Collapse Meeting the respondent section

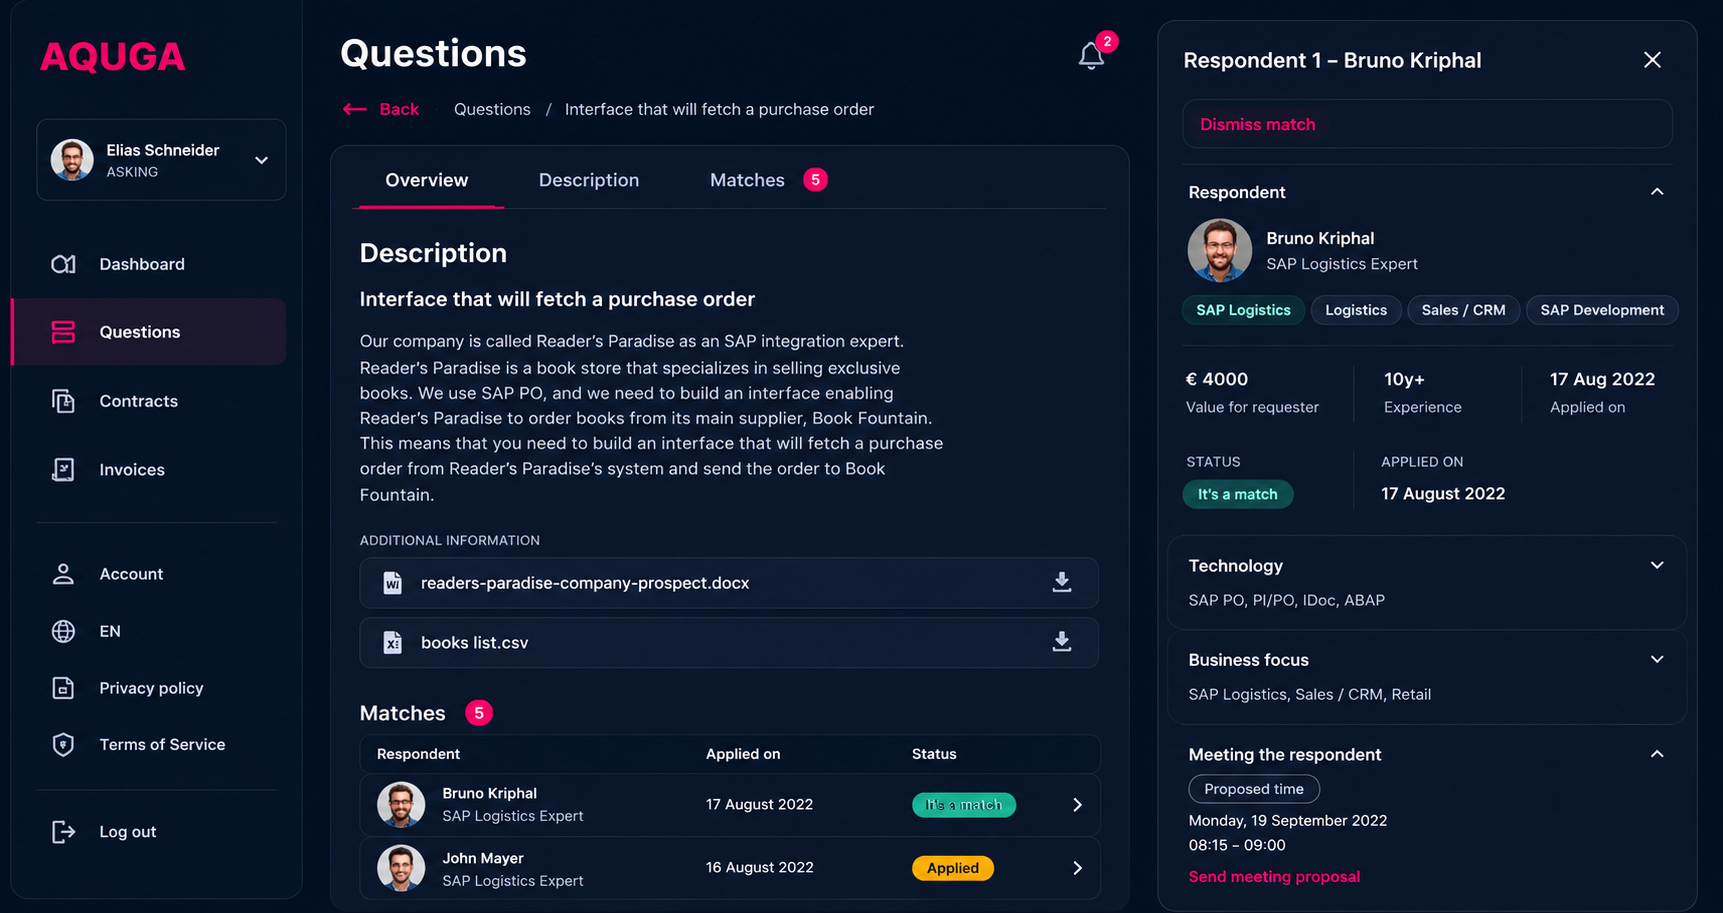pyautogui.click(x=1657, y=754)
